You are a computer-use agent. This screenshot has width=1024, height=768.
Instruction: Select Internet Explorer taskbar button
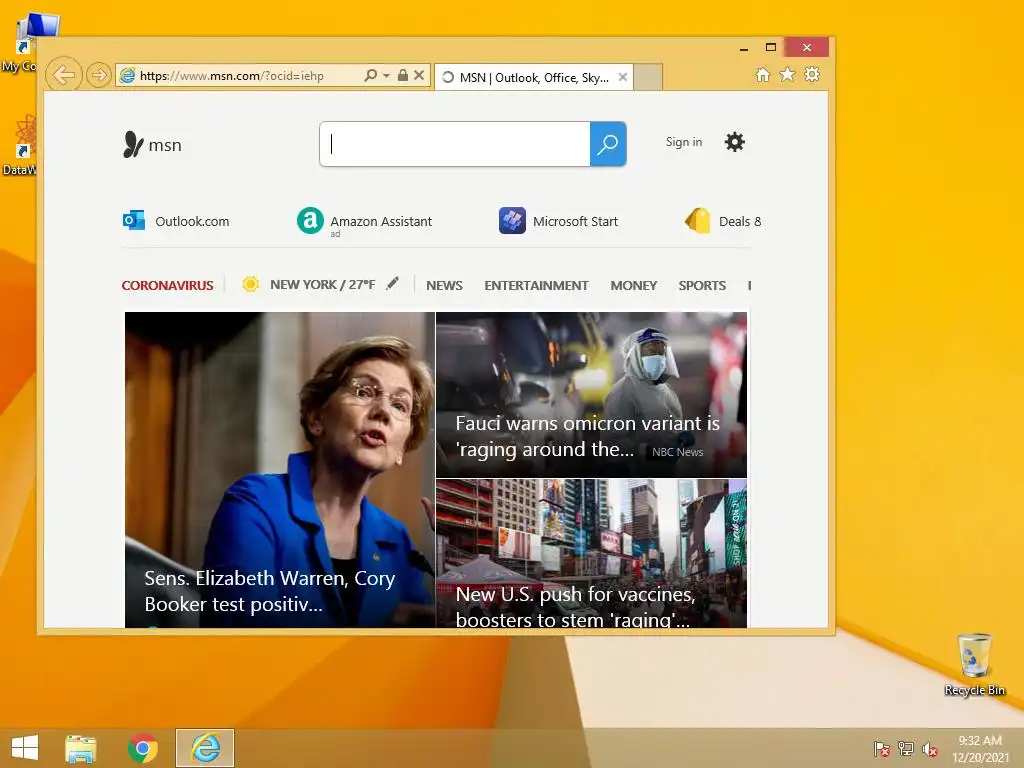coord(205,748)
